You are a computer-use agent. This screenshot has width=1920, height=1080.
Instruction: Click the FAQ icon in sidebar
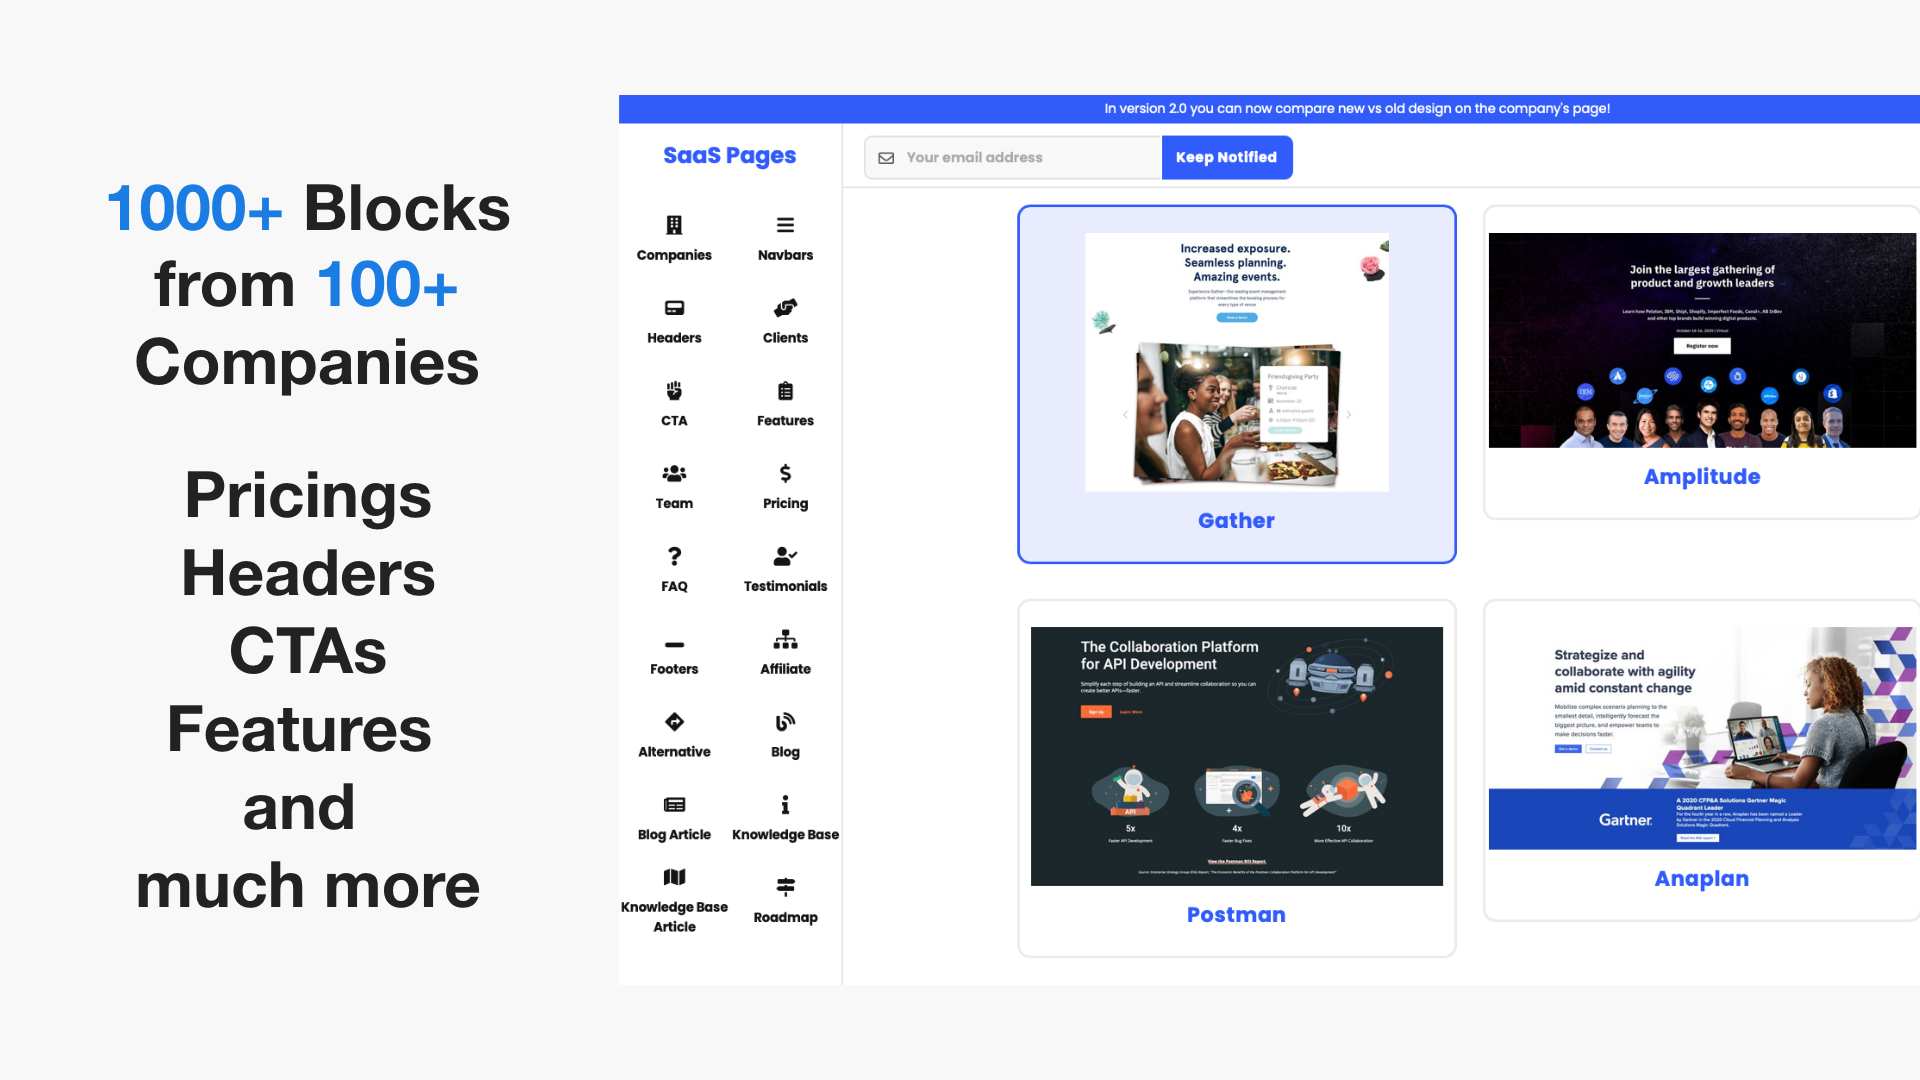pos(674,556)
